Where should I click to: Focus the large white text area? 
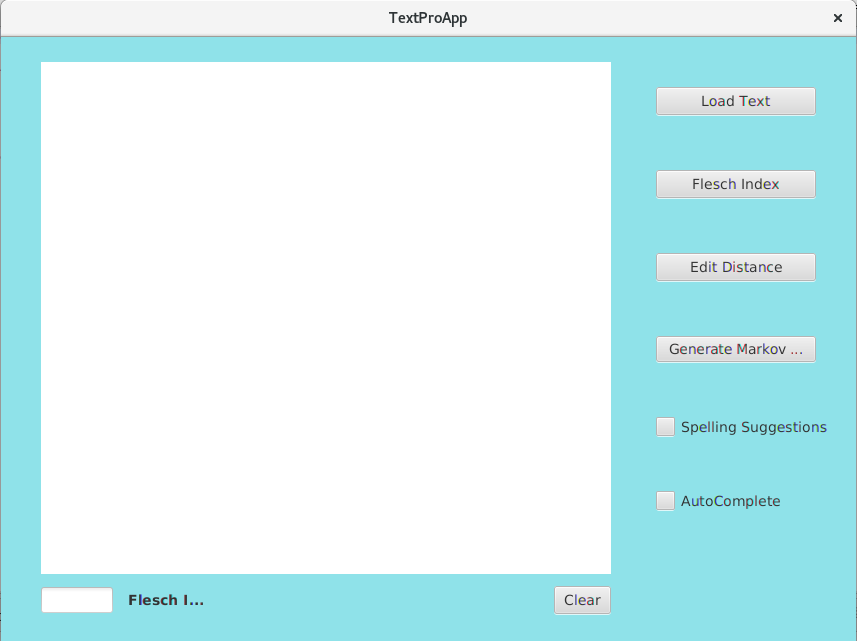326,317
